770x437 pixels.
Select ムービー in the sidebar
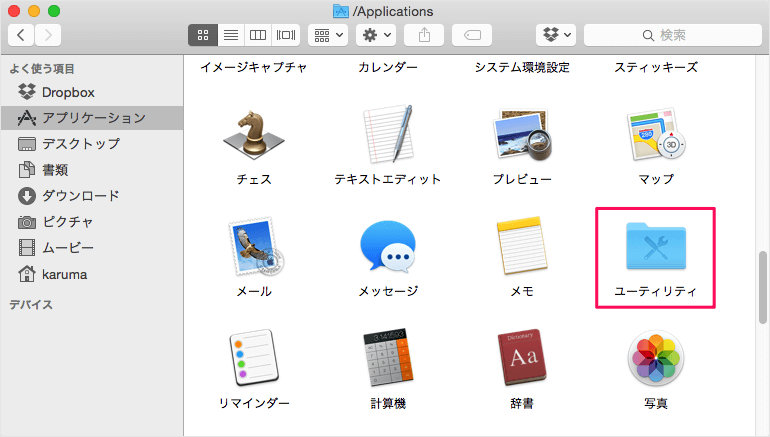pyautogui.click(x=92, y=248)
